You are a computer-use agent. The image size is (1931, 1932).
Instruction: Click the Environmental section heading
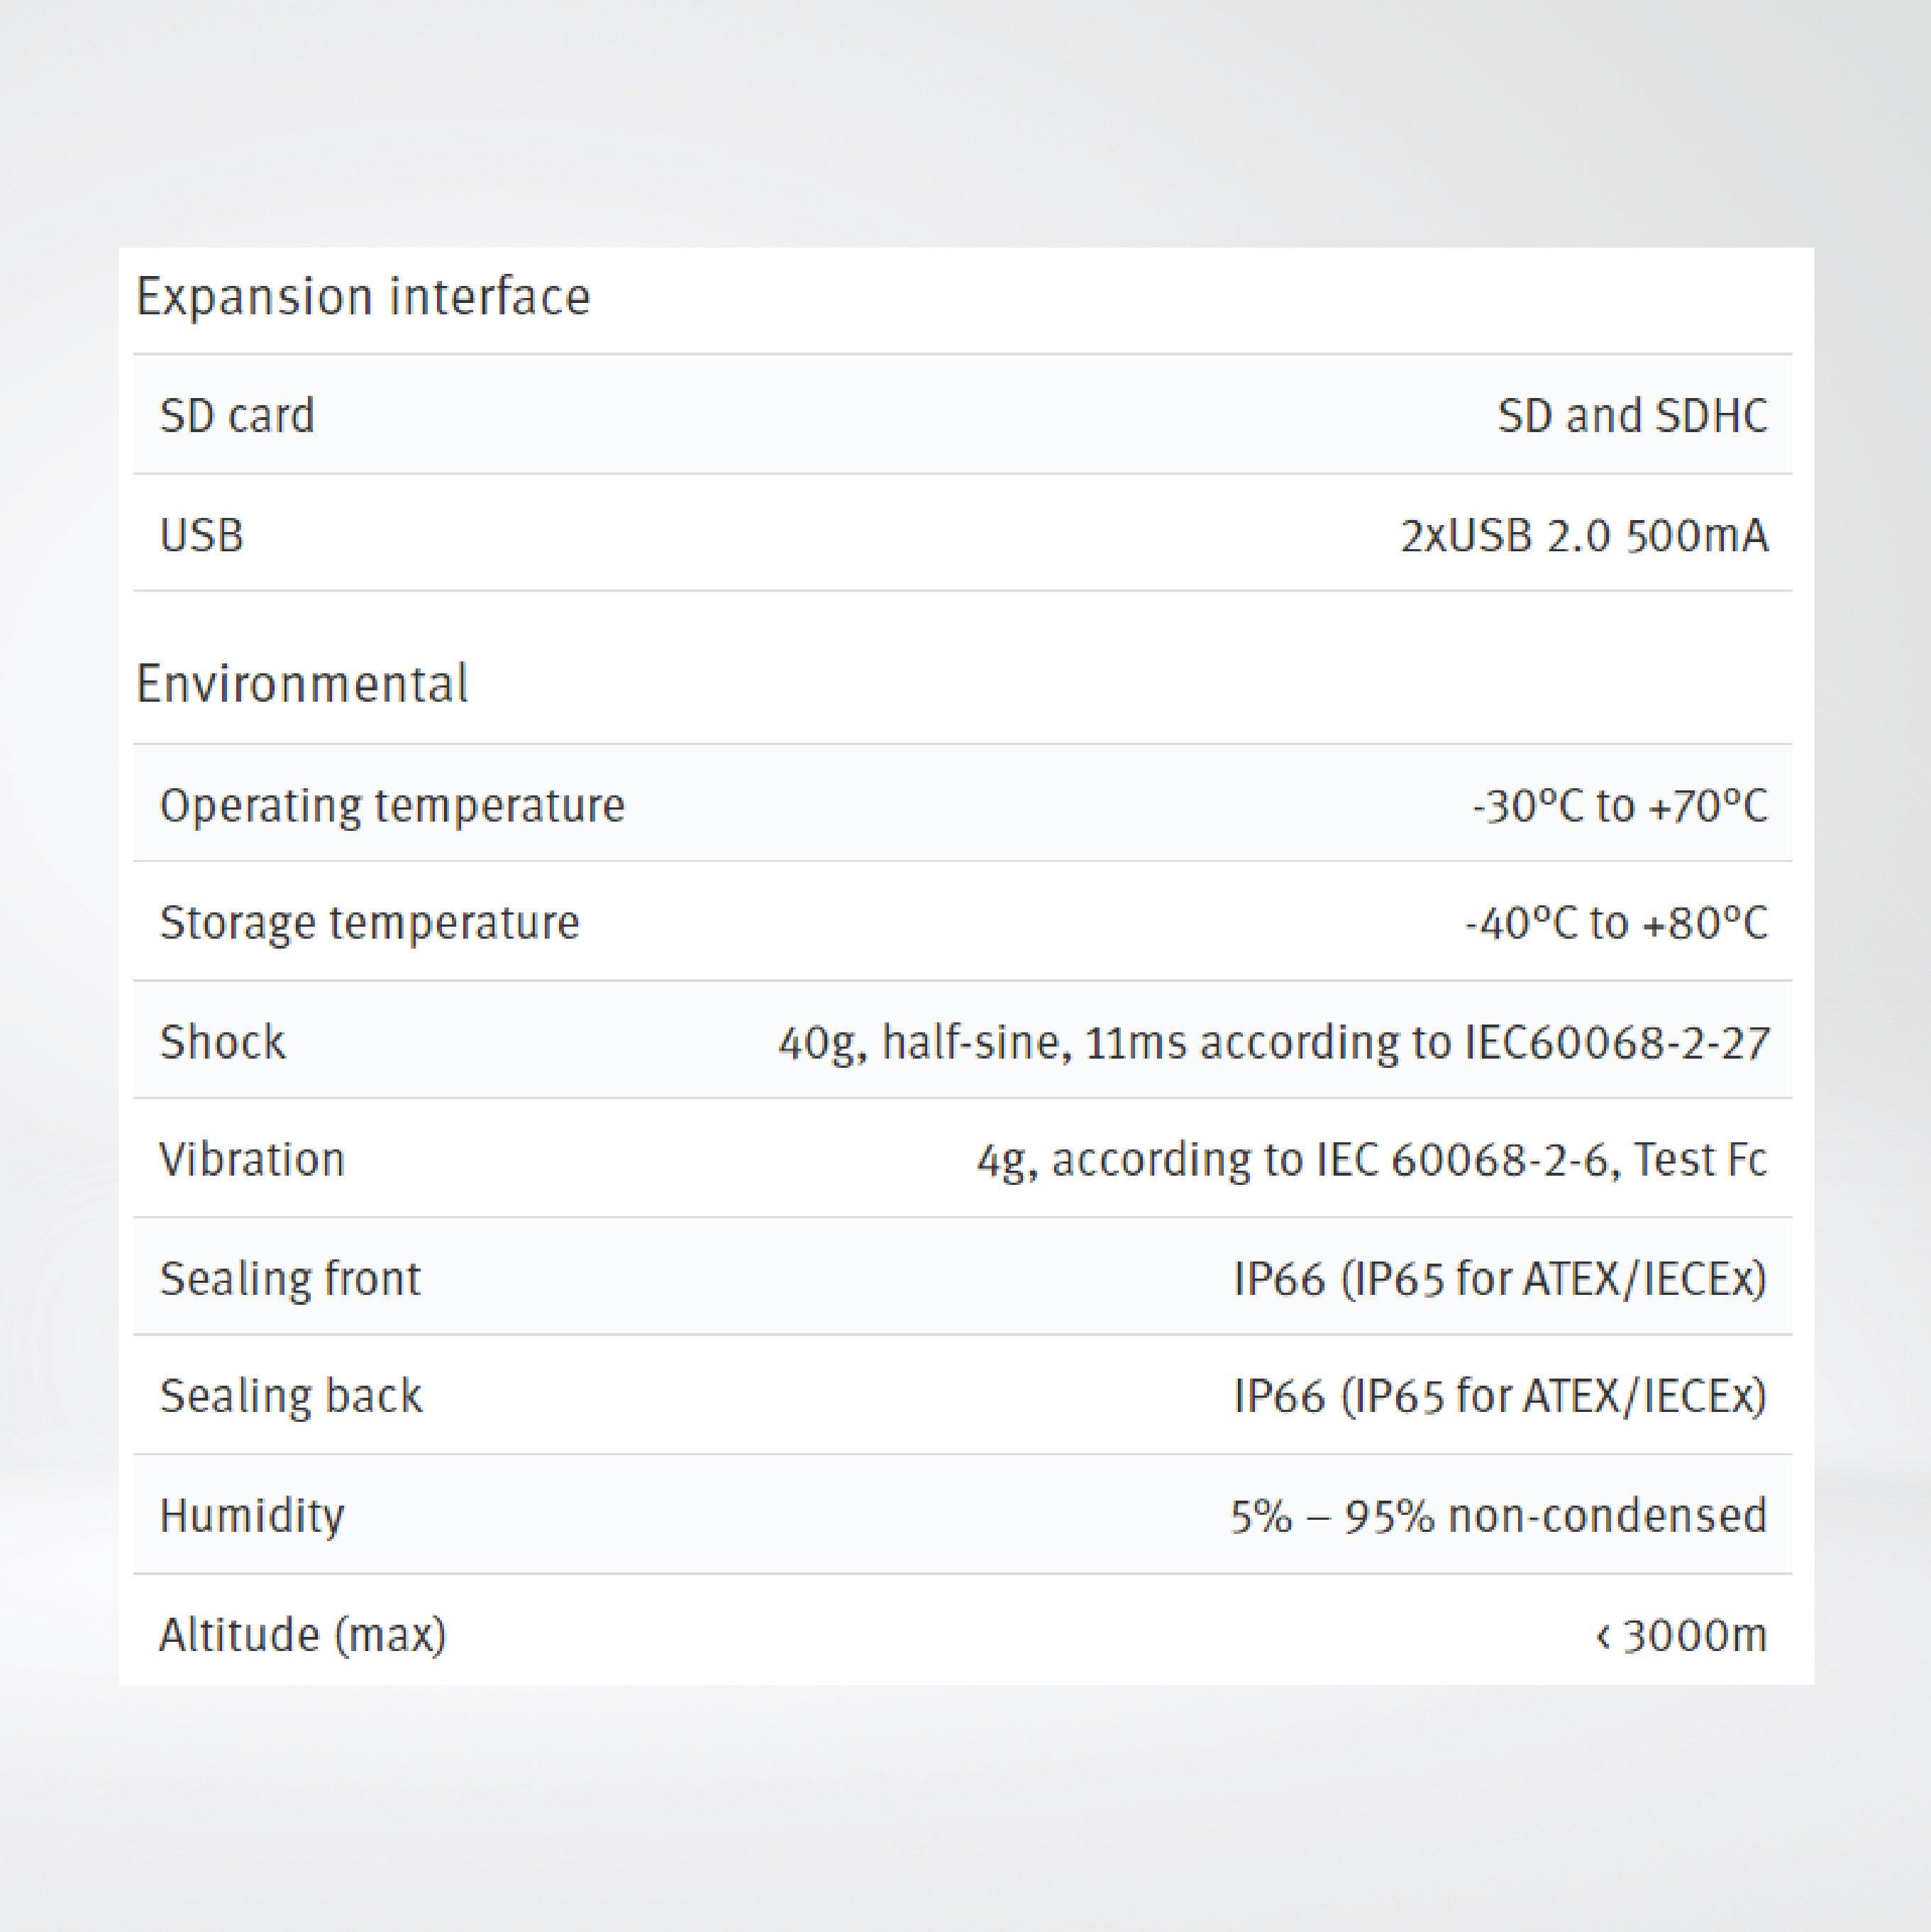301,684
